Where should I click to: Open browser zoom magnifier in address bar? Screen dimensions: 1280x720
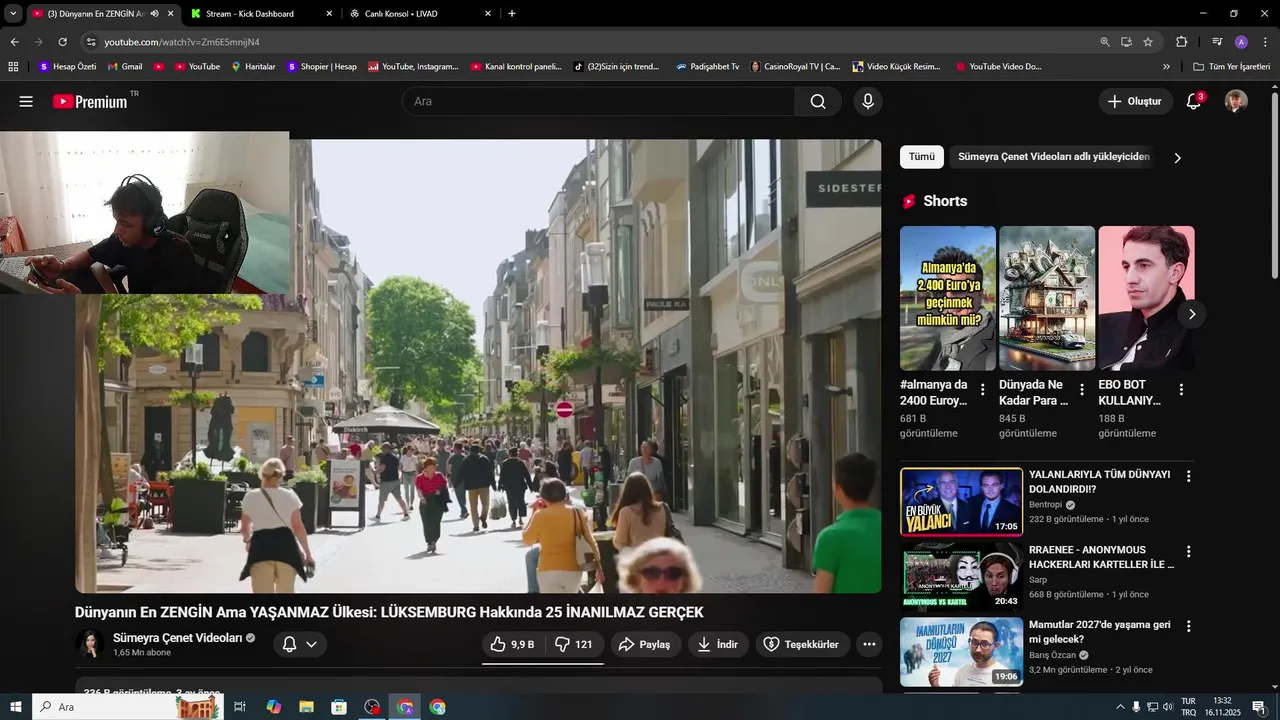[x=1105, y=42]
